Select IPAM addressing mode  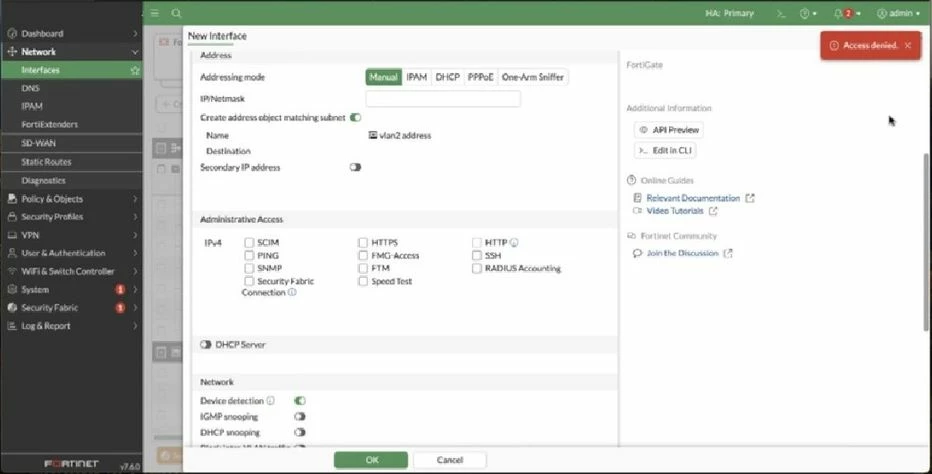[x=417, y=77]
